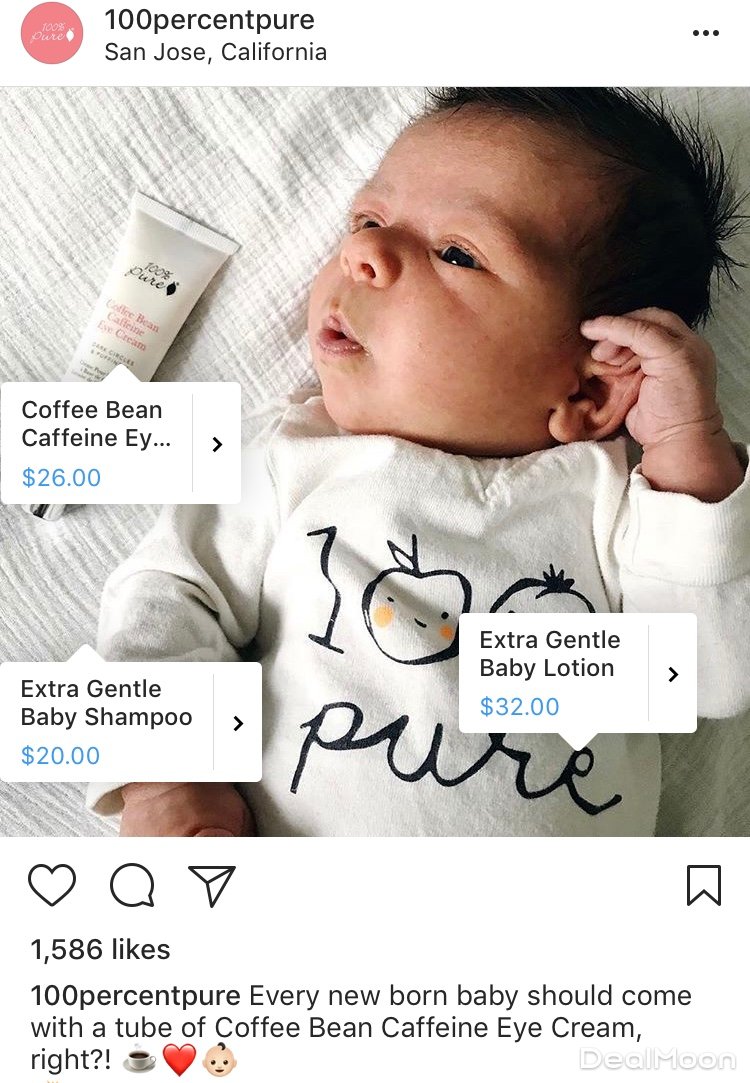Open the 100percentpure username in header
750x1083 pixels.
click(x=209, y=19)
